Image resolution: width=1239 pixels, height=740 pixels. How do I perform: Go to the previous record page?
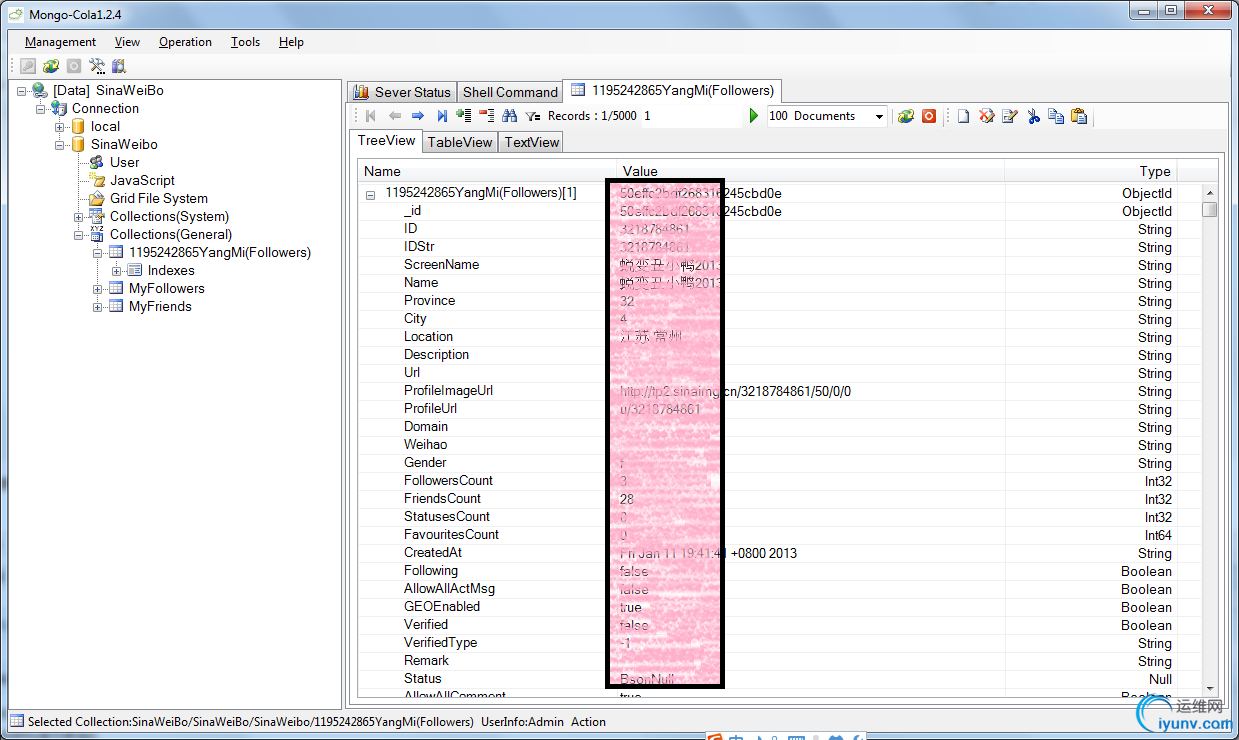pyautogui.click(x=395, y=116)
